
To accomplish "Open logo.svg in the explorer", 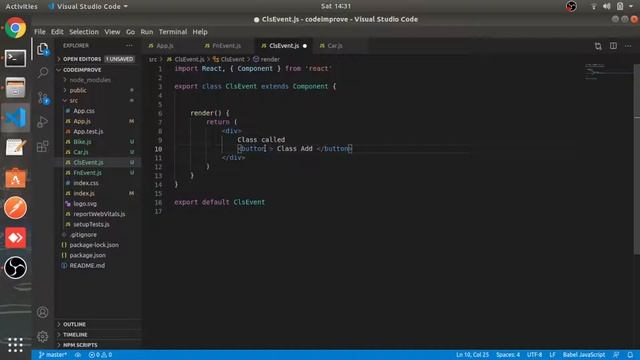I will (98, 204).
